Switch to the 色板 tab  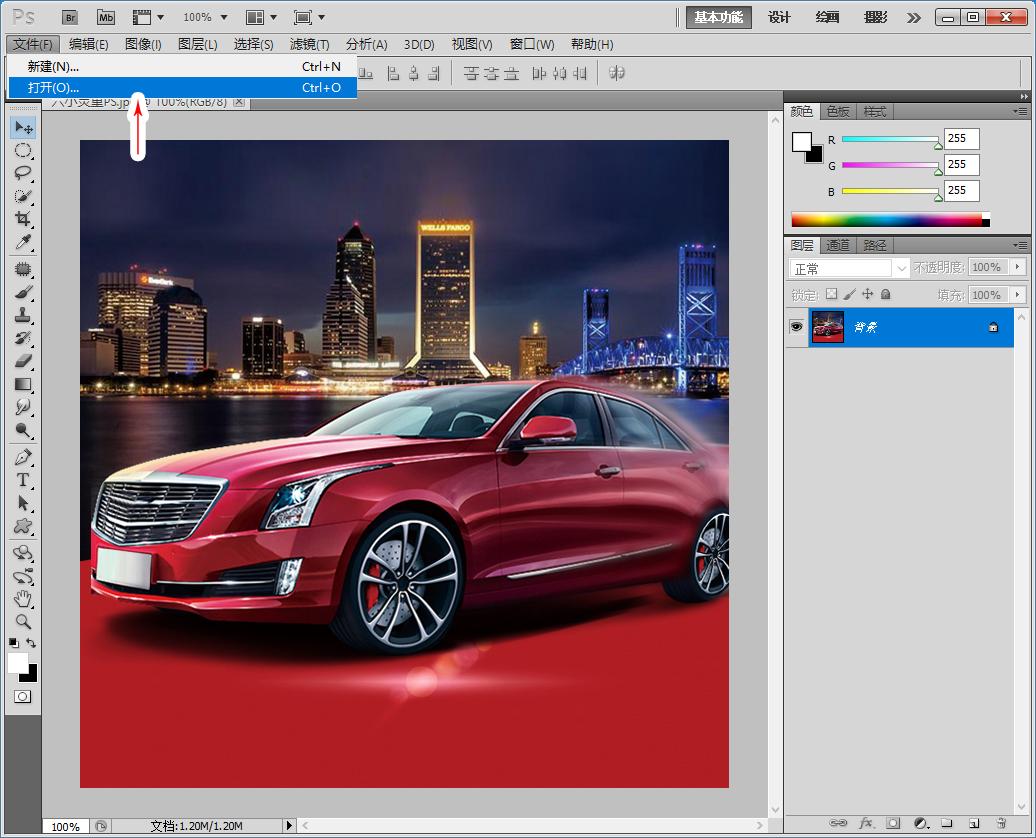[x=838, y=112]
